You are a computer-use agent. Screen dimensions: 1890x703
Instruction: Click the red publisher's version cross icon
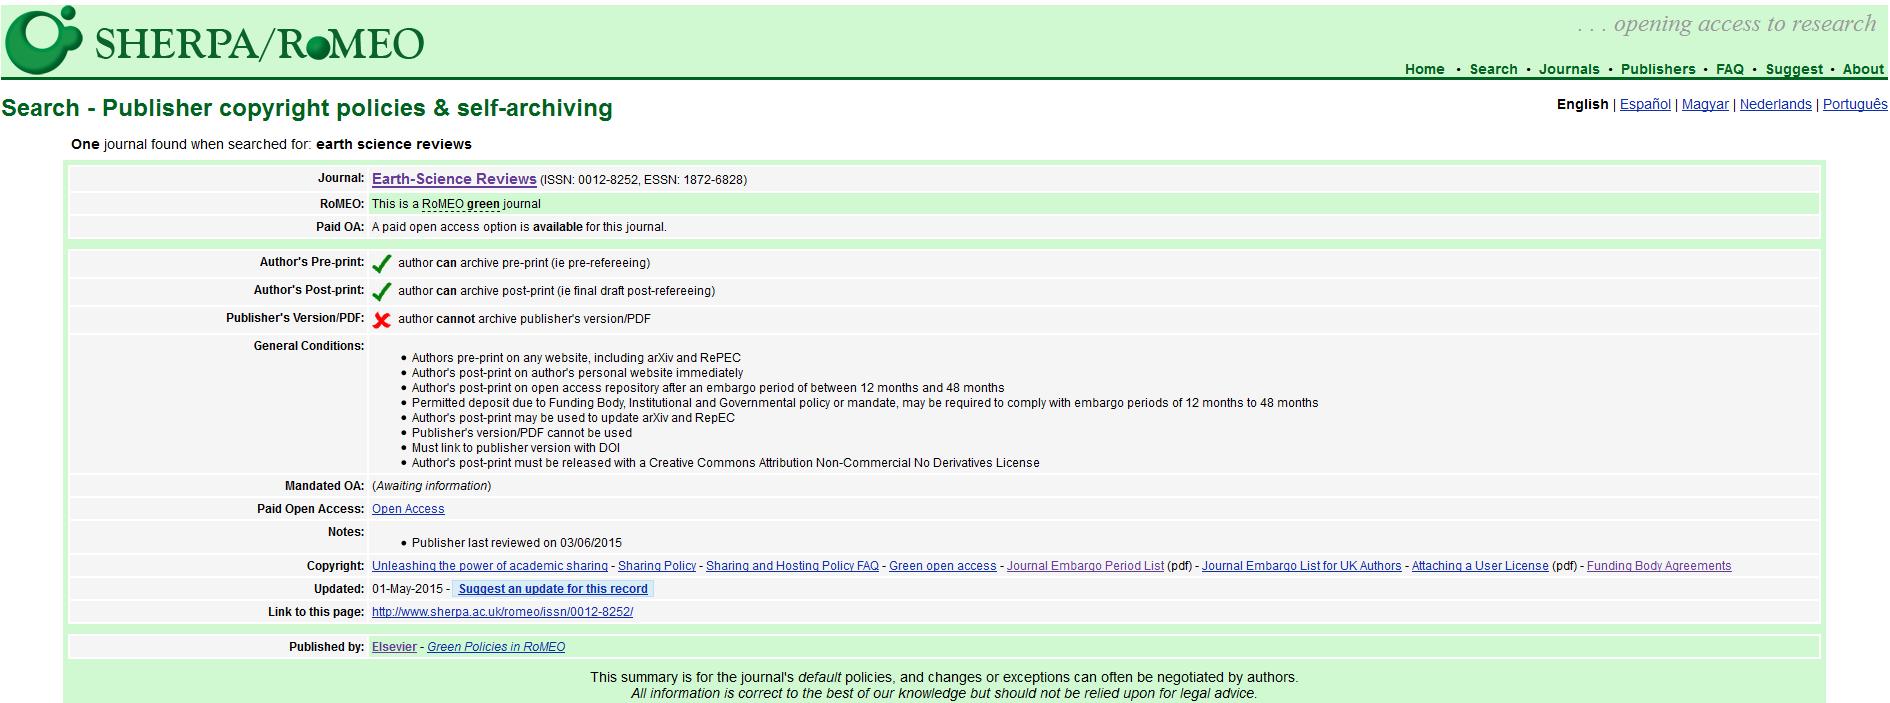coord(381,320)
